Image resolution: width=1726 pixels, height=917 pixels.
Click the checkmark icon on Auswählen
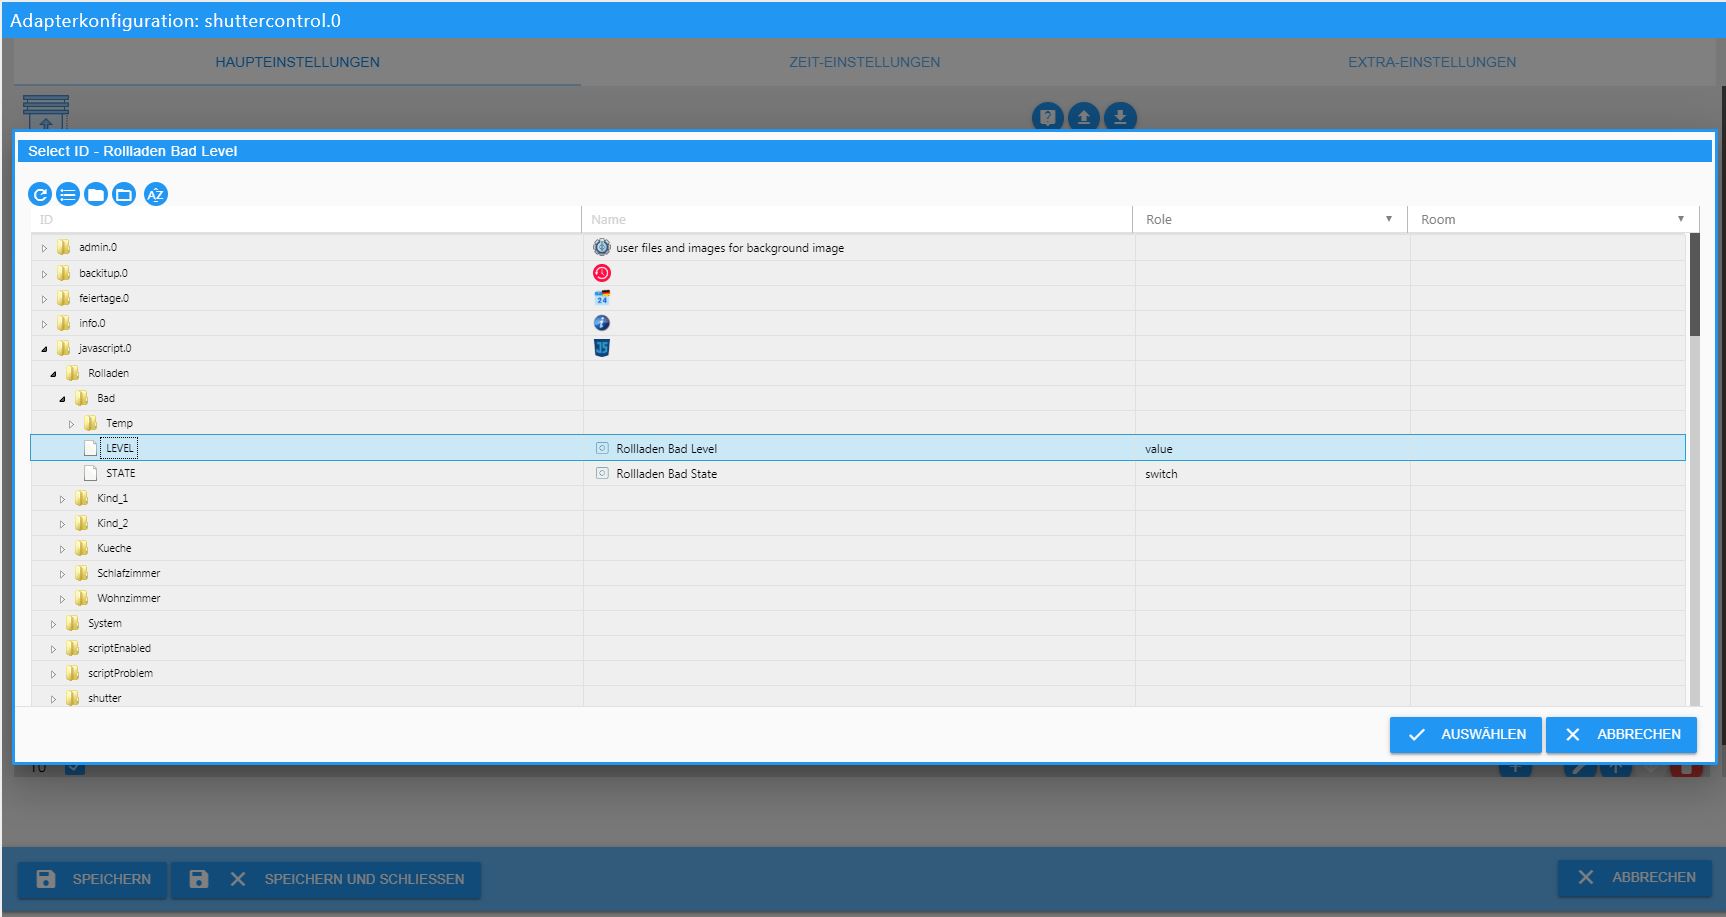point(1416,735)
